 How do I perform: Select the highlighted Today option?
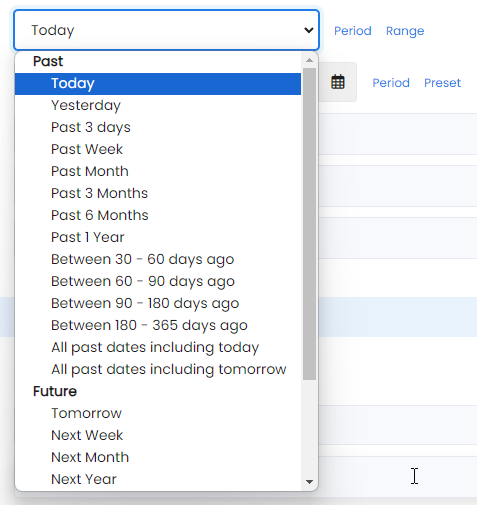(x=158, y=83)
